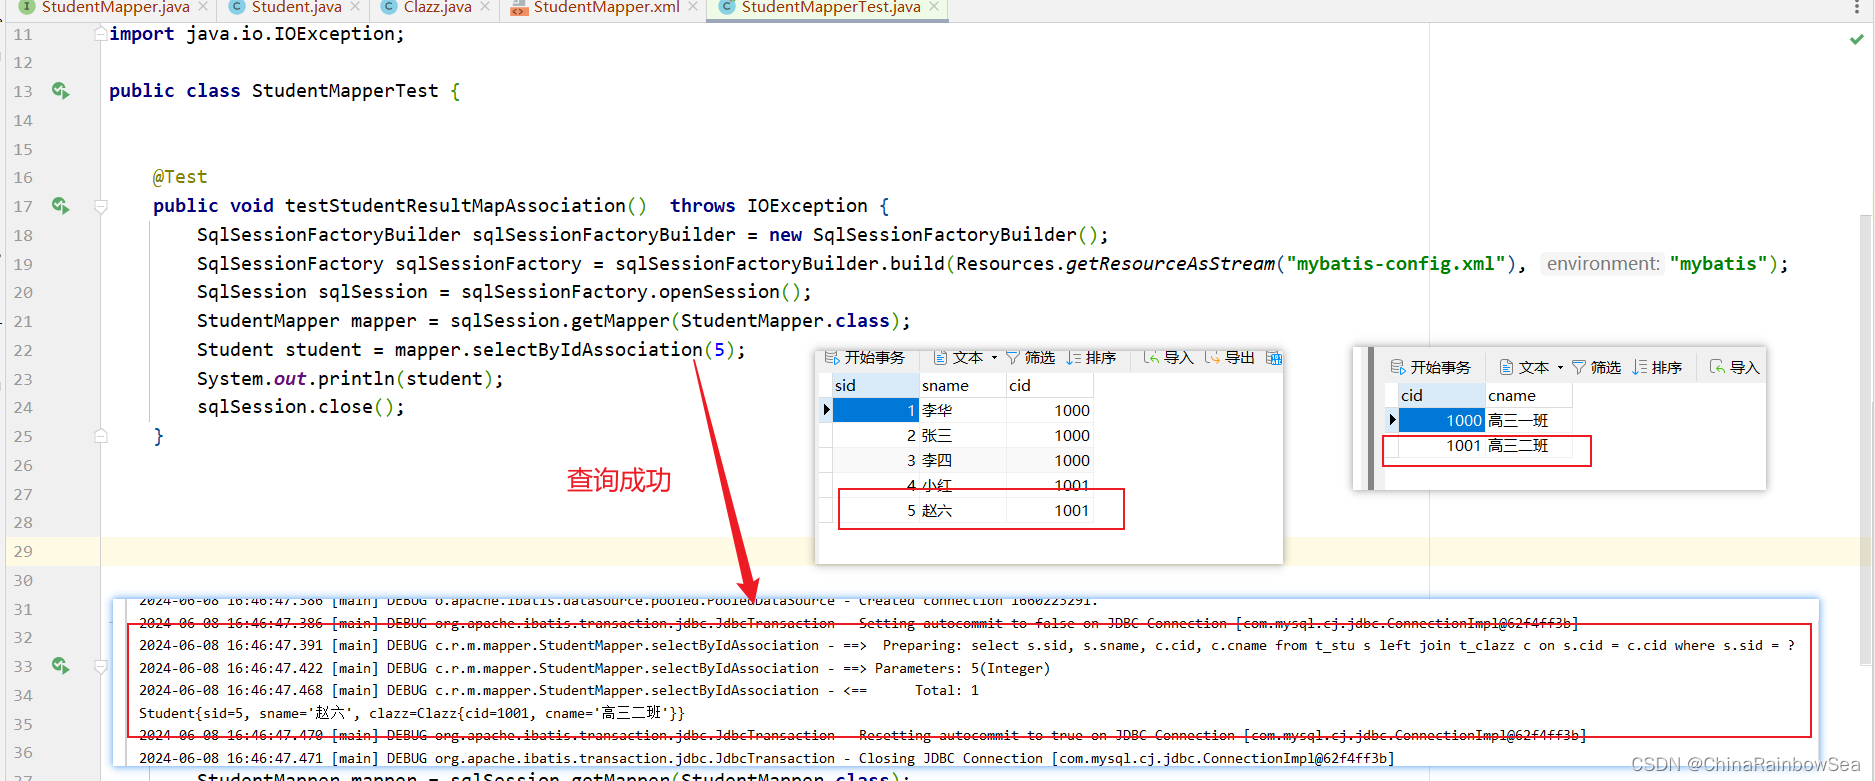
Task: Click cname column header
Action: [x=1529, y=395]
